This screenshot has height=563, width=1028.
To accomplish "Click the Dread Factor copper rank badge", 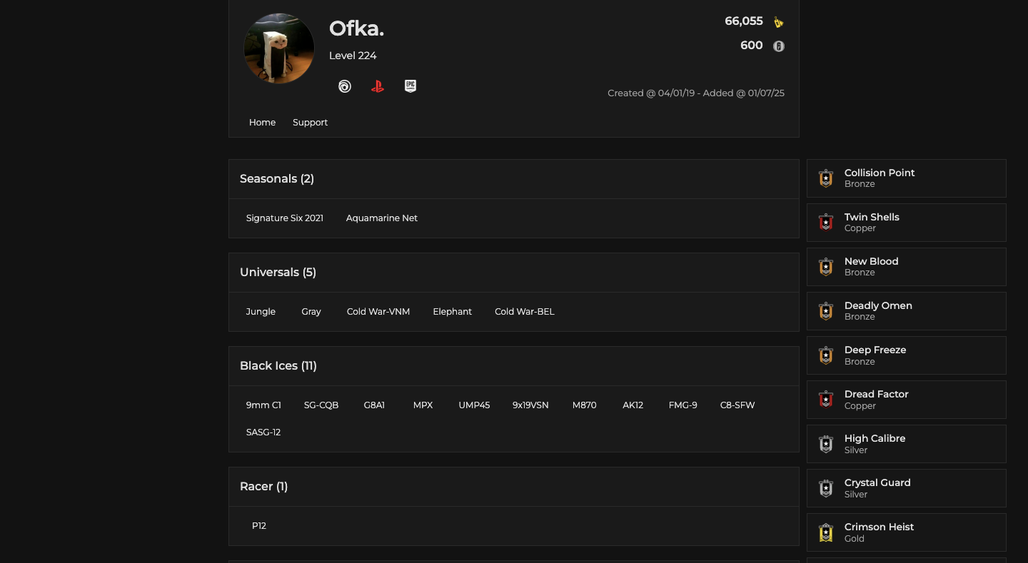I will click(x=826, y=399).
